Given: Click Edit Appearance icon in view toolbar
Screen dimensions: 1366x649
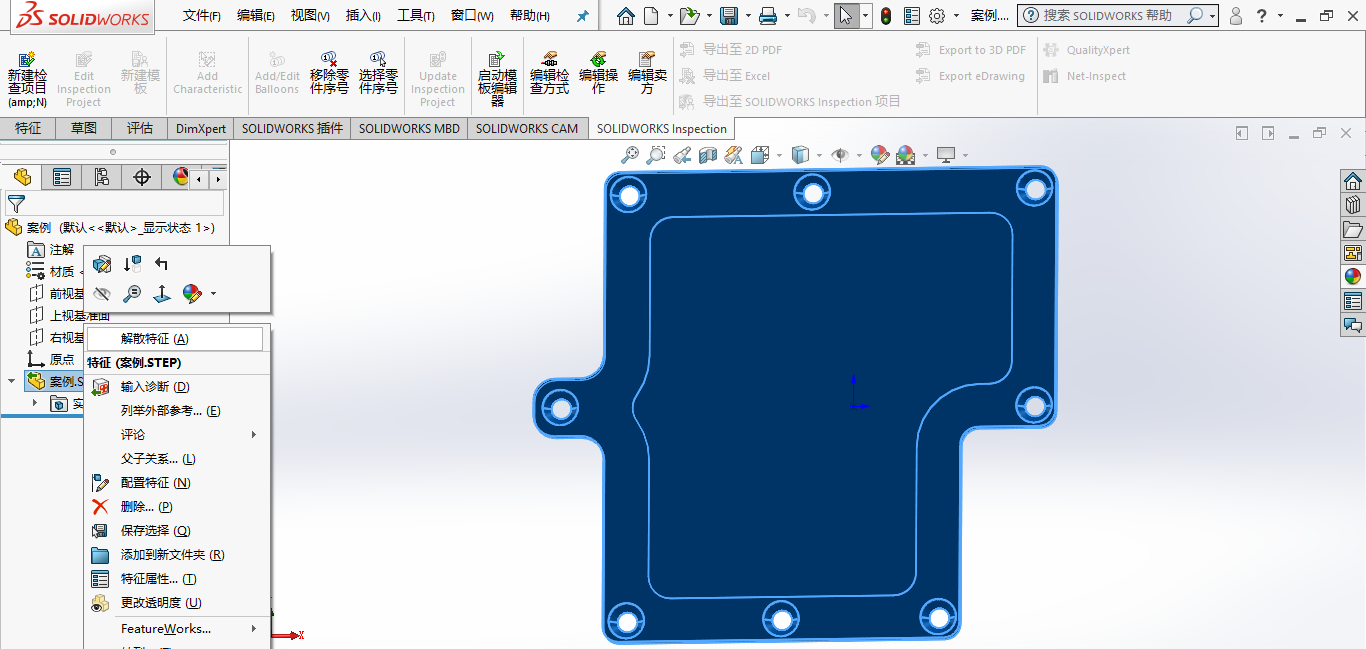Looking at the screenshot, I should coord(880,155).
